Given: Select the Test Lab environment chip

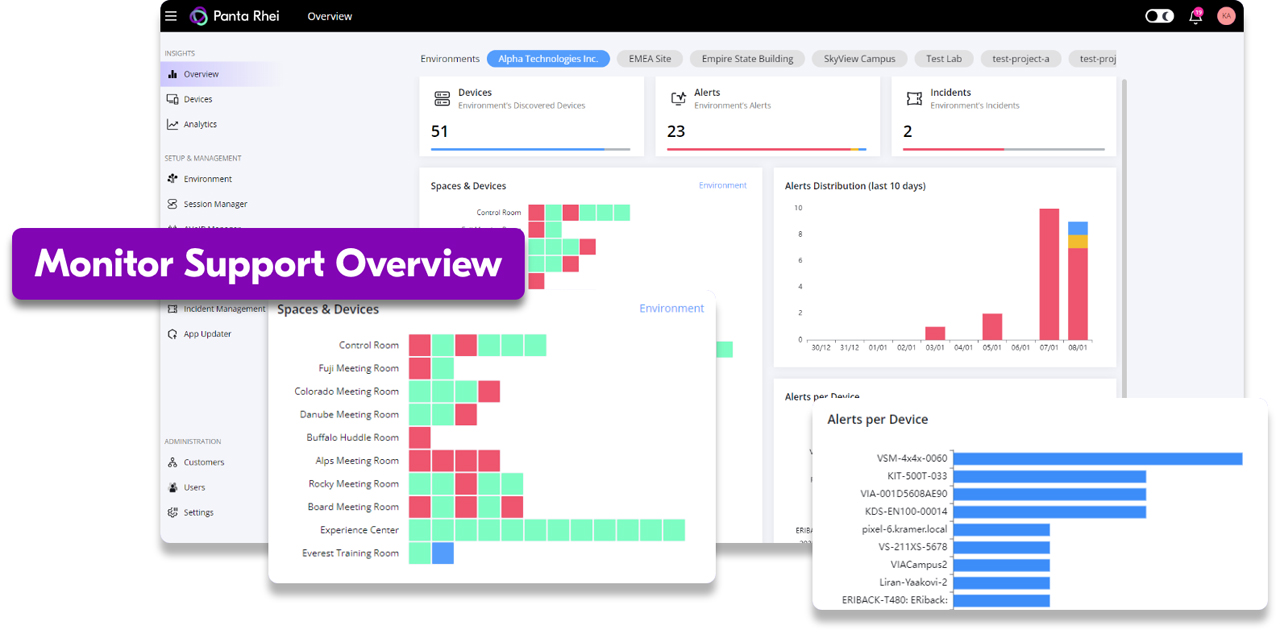Looking at the screenshot, I should (943, 59).
